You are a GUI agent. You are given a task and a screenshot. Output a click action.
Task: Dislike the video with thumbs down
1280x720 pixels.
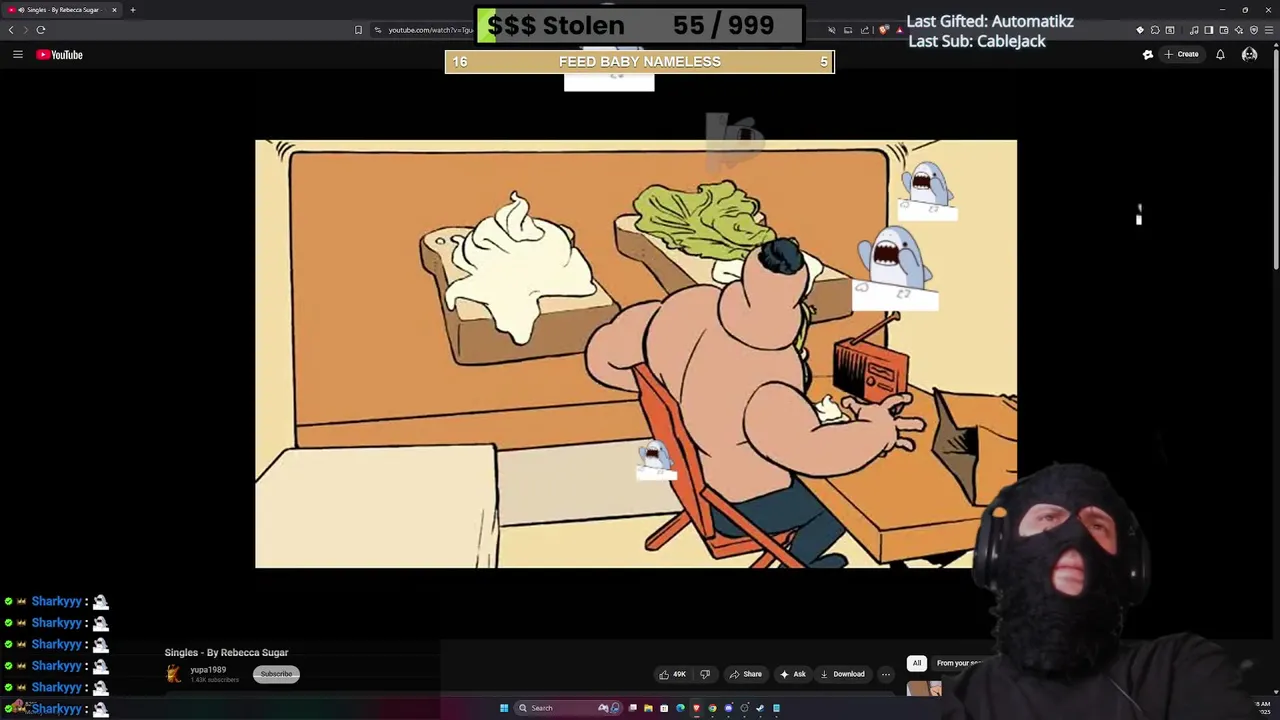(x=705, y=674)
